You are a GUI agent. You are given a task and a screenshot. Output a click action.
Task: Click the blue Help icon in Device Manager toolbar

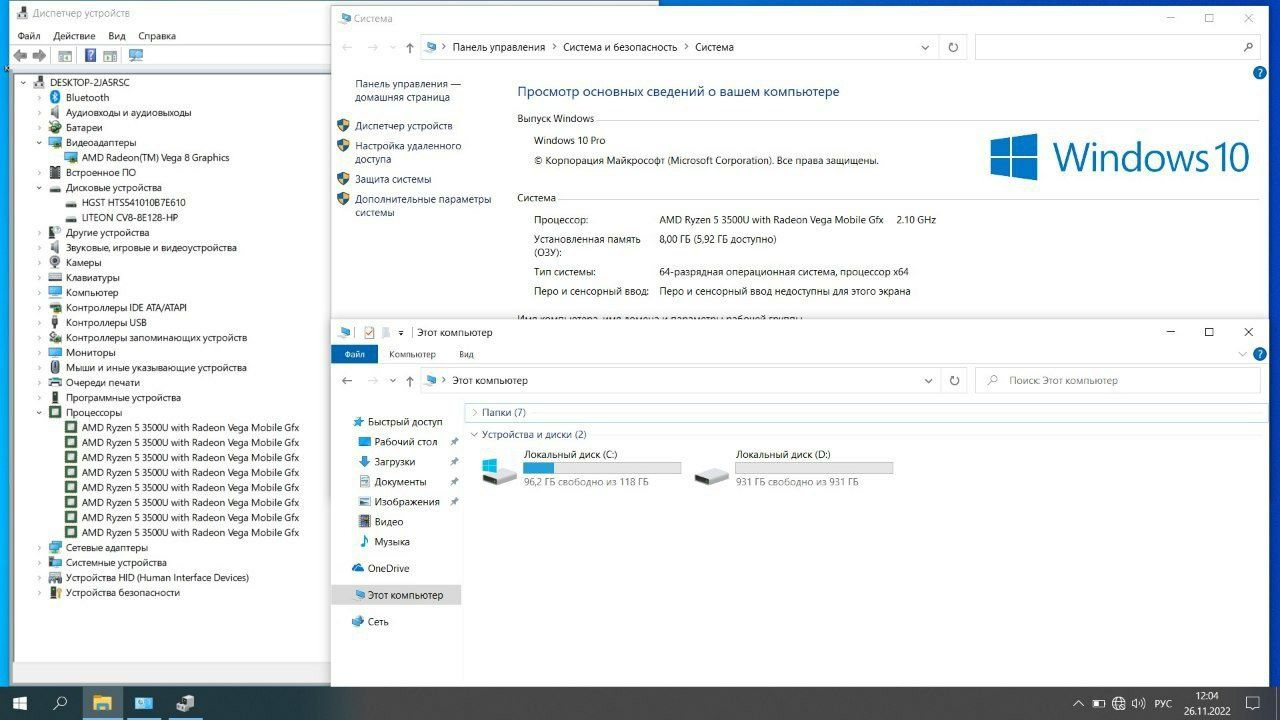click(x=90, y=56)
